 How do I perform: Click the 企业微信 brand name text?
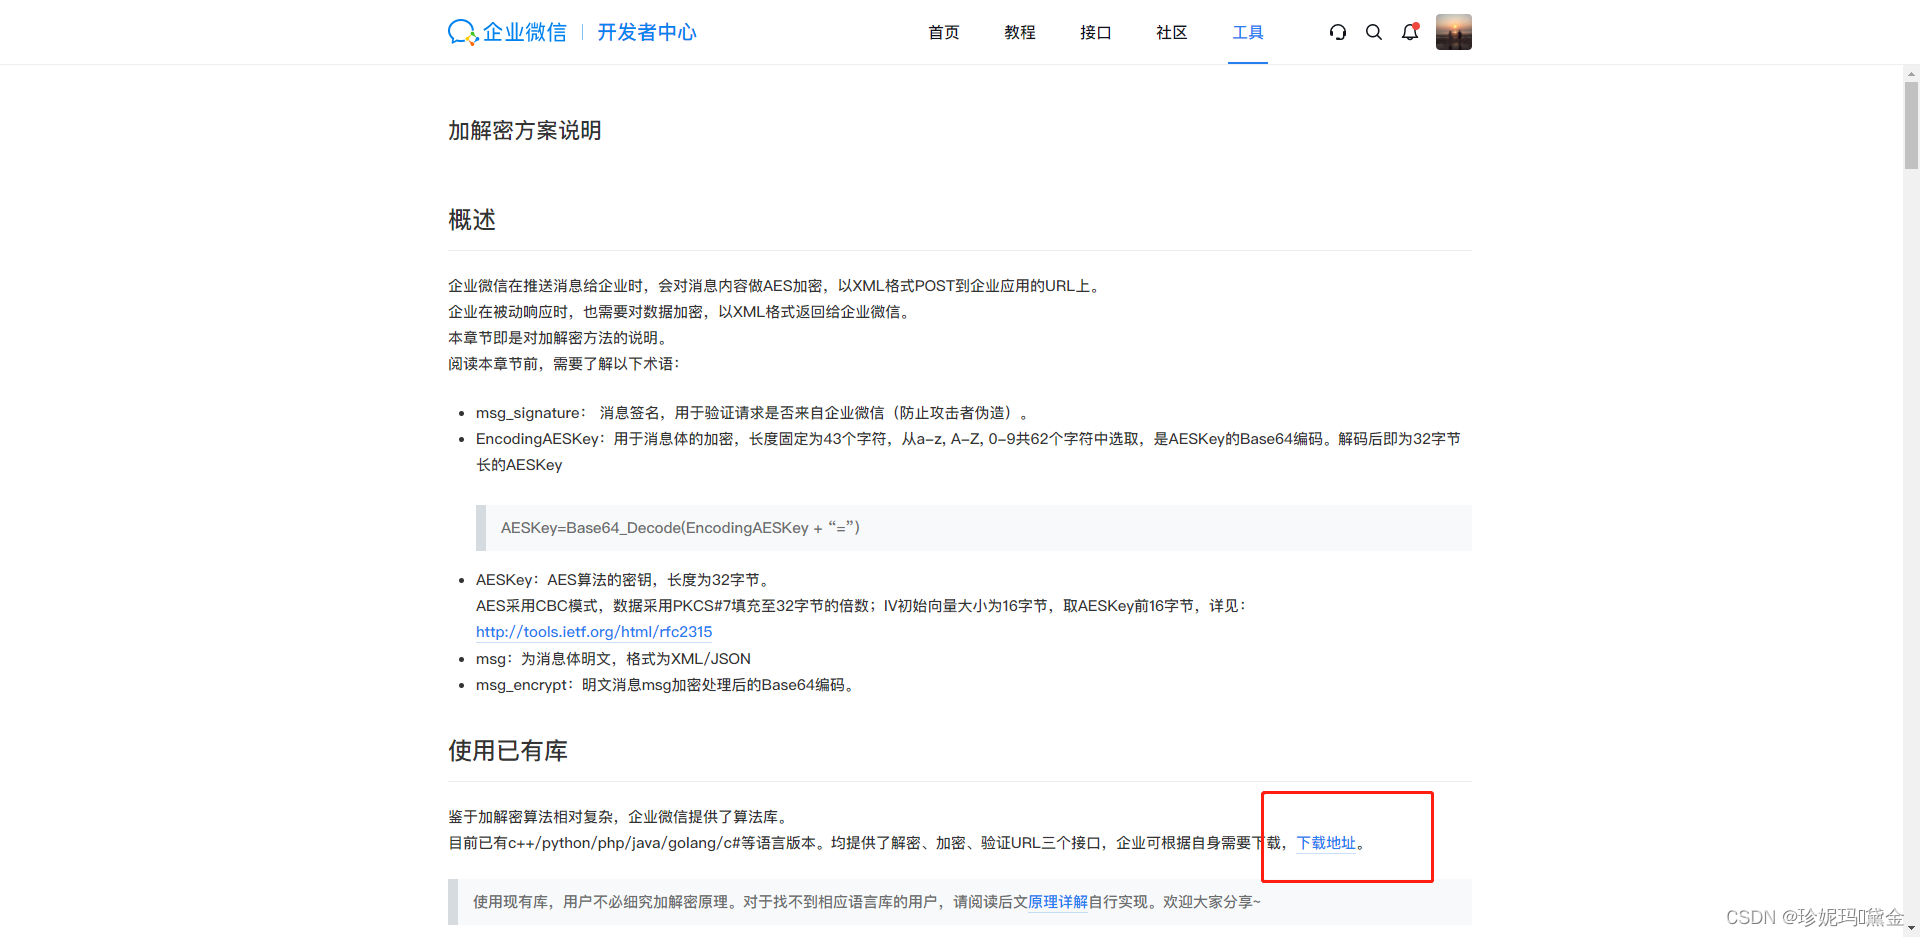point(523,32)
